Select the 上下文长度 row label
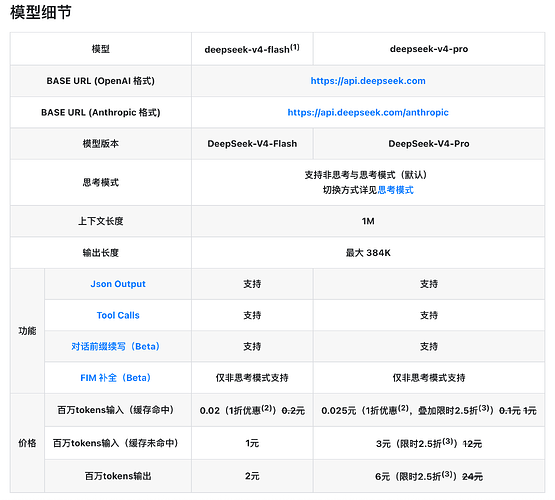The image size is (555, 500). 101,221
